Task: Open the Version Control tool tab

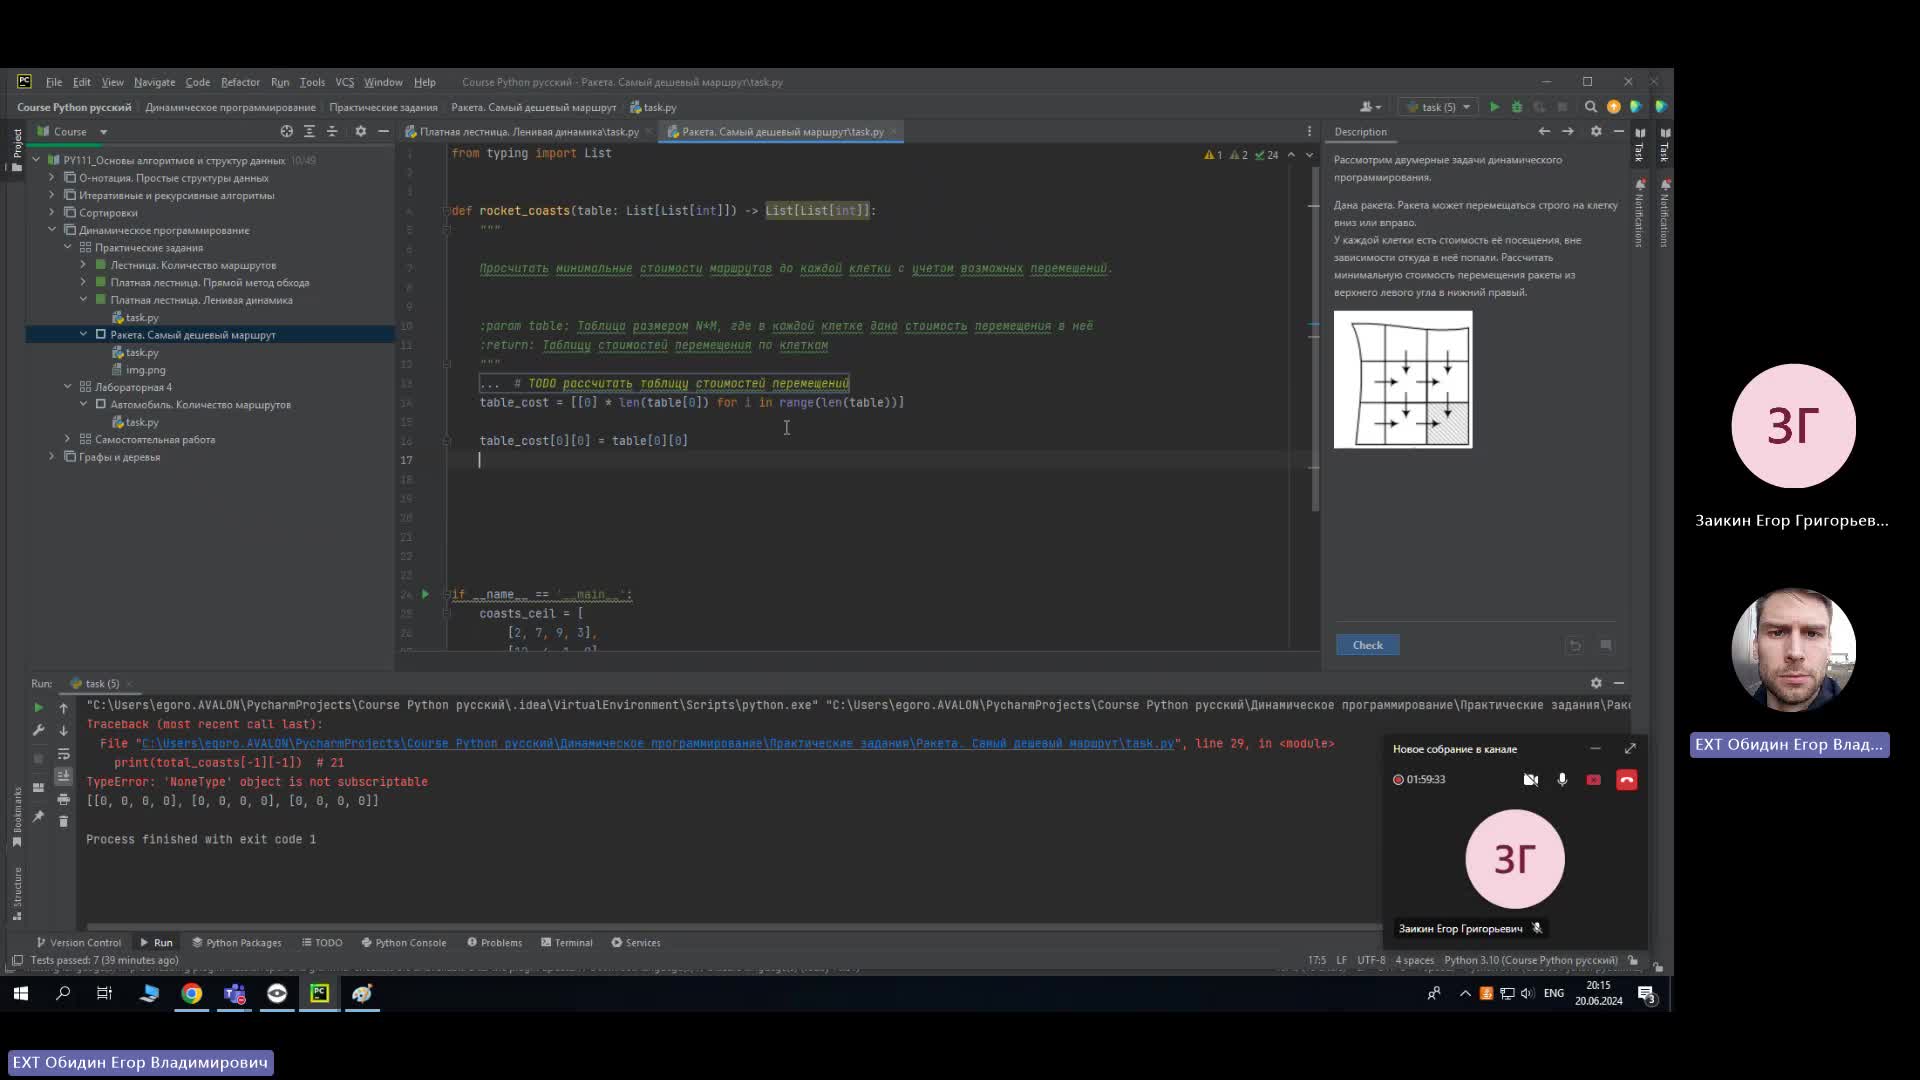Action: (x=78, y=943)
